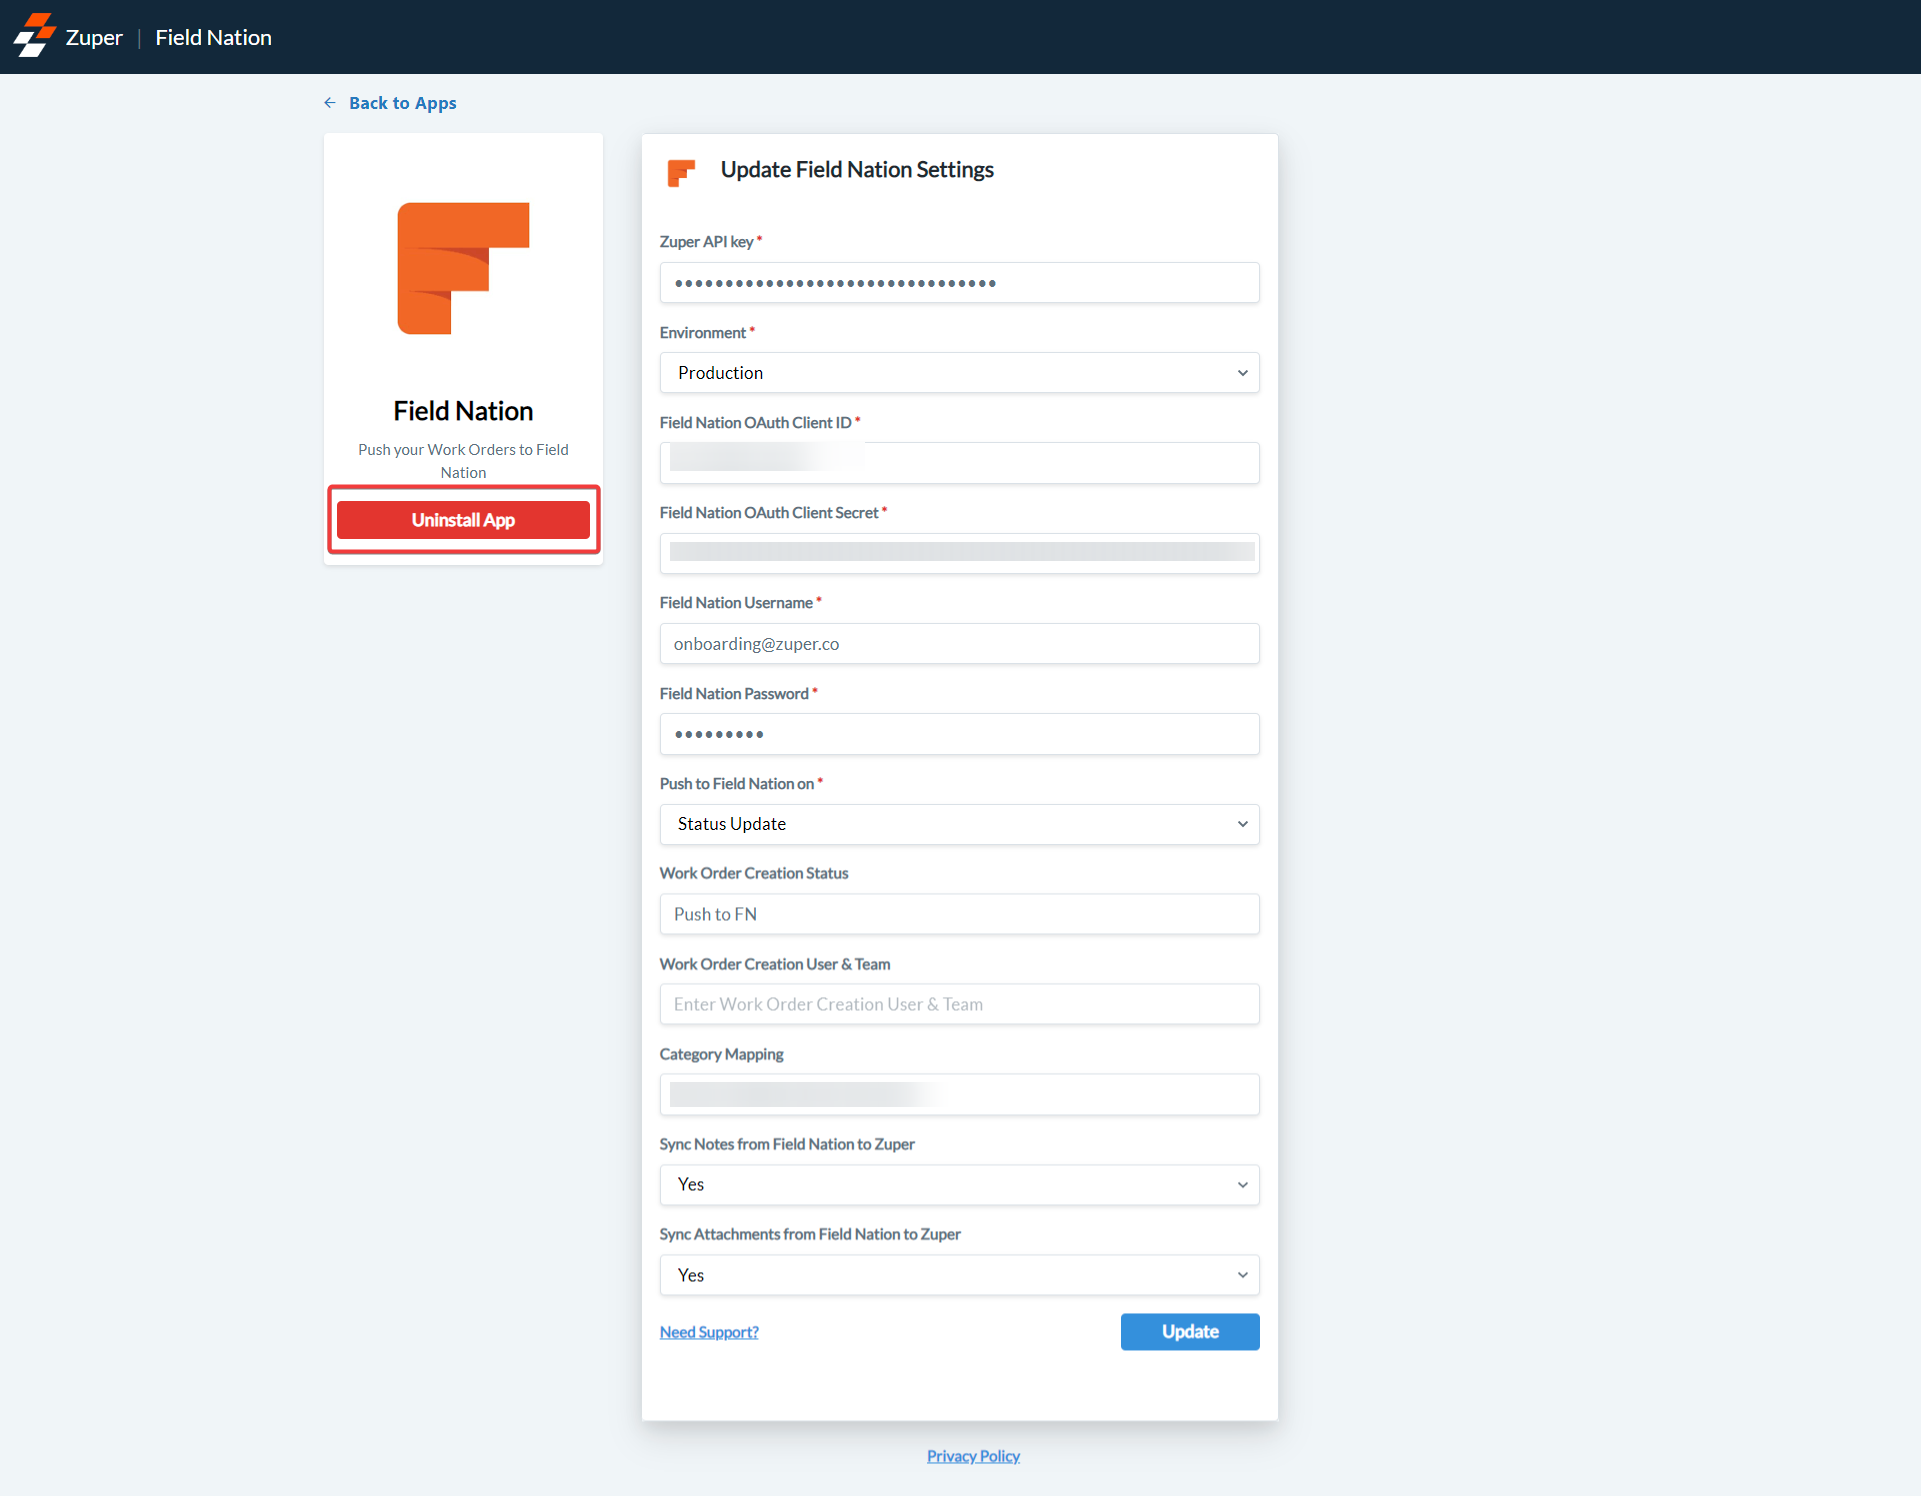Follow the Back to Apps link
This screenshot has height=1497, width=1921.
402,103
